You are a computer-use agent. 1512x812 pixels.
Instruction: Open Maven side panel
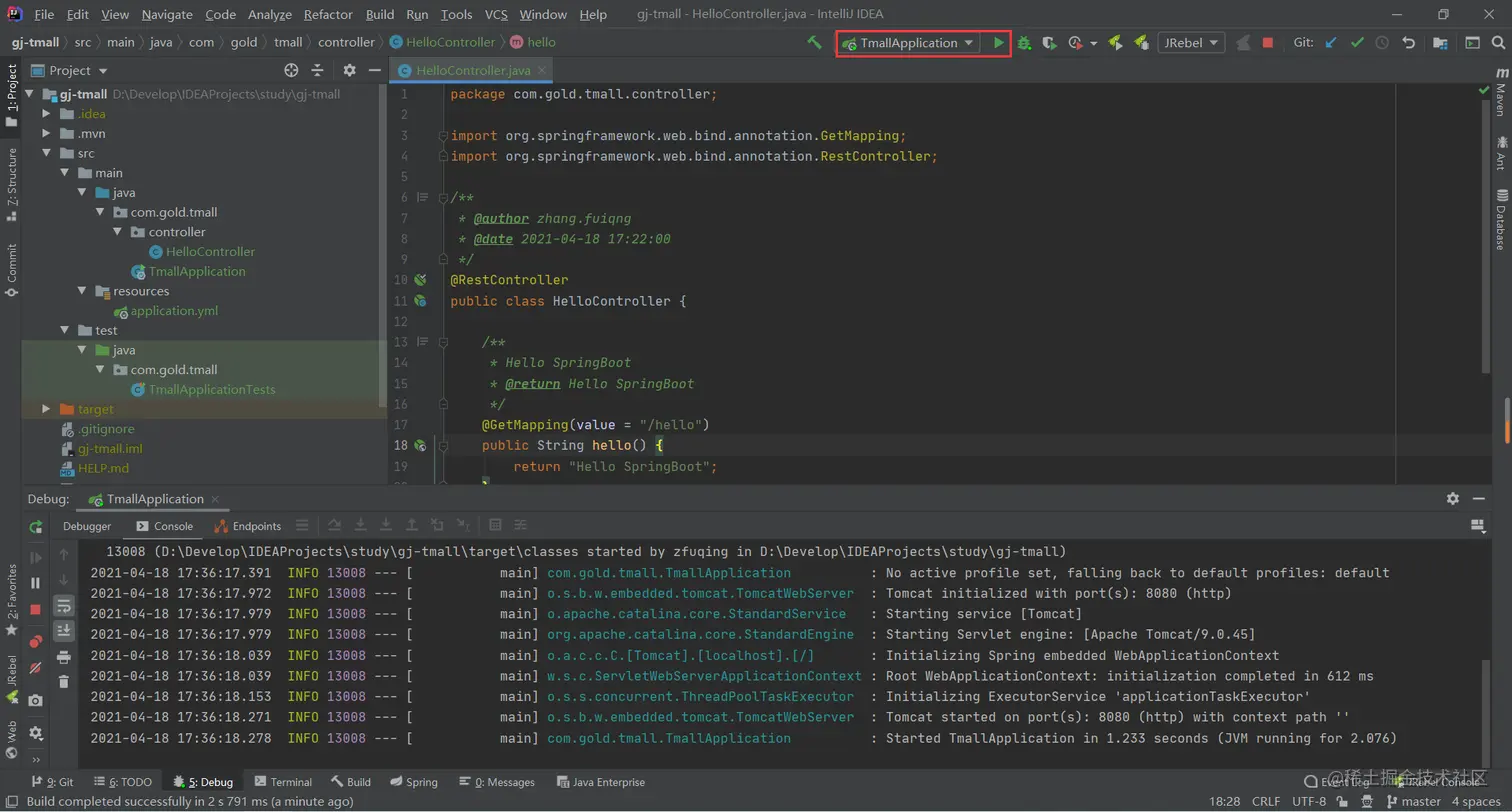(1501, 92)
